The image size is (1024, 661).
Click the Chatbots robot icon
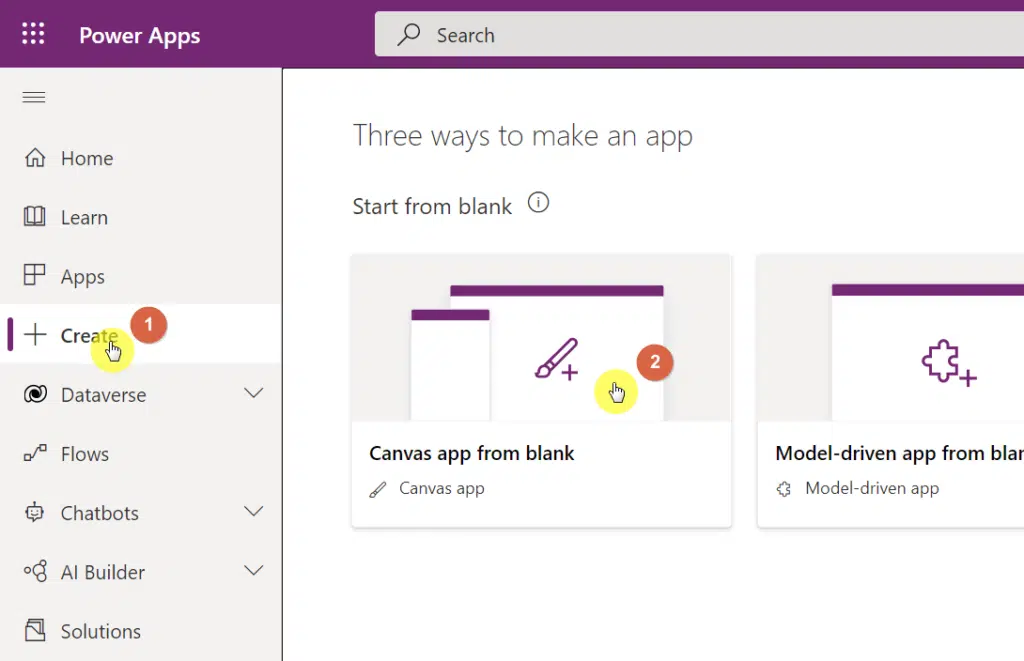35,512
